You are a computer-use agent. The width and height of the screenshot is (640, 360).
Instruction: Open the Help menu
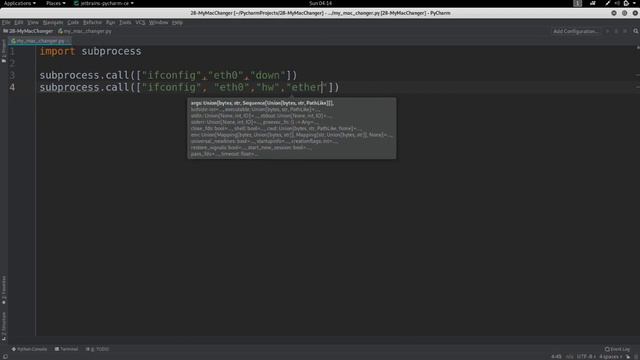(x=177, y=22)
